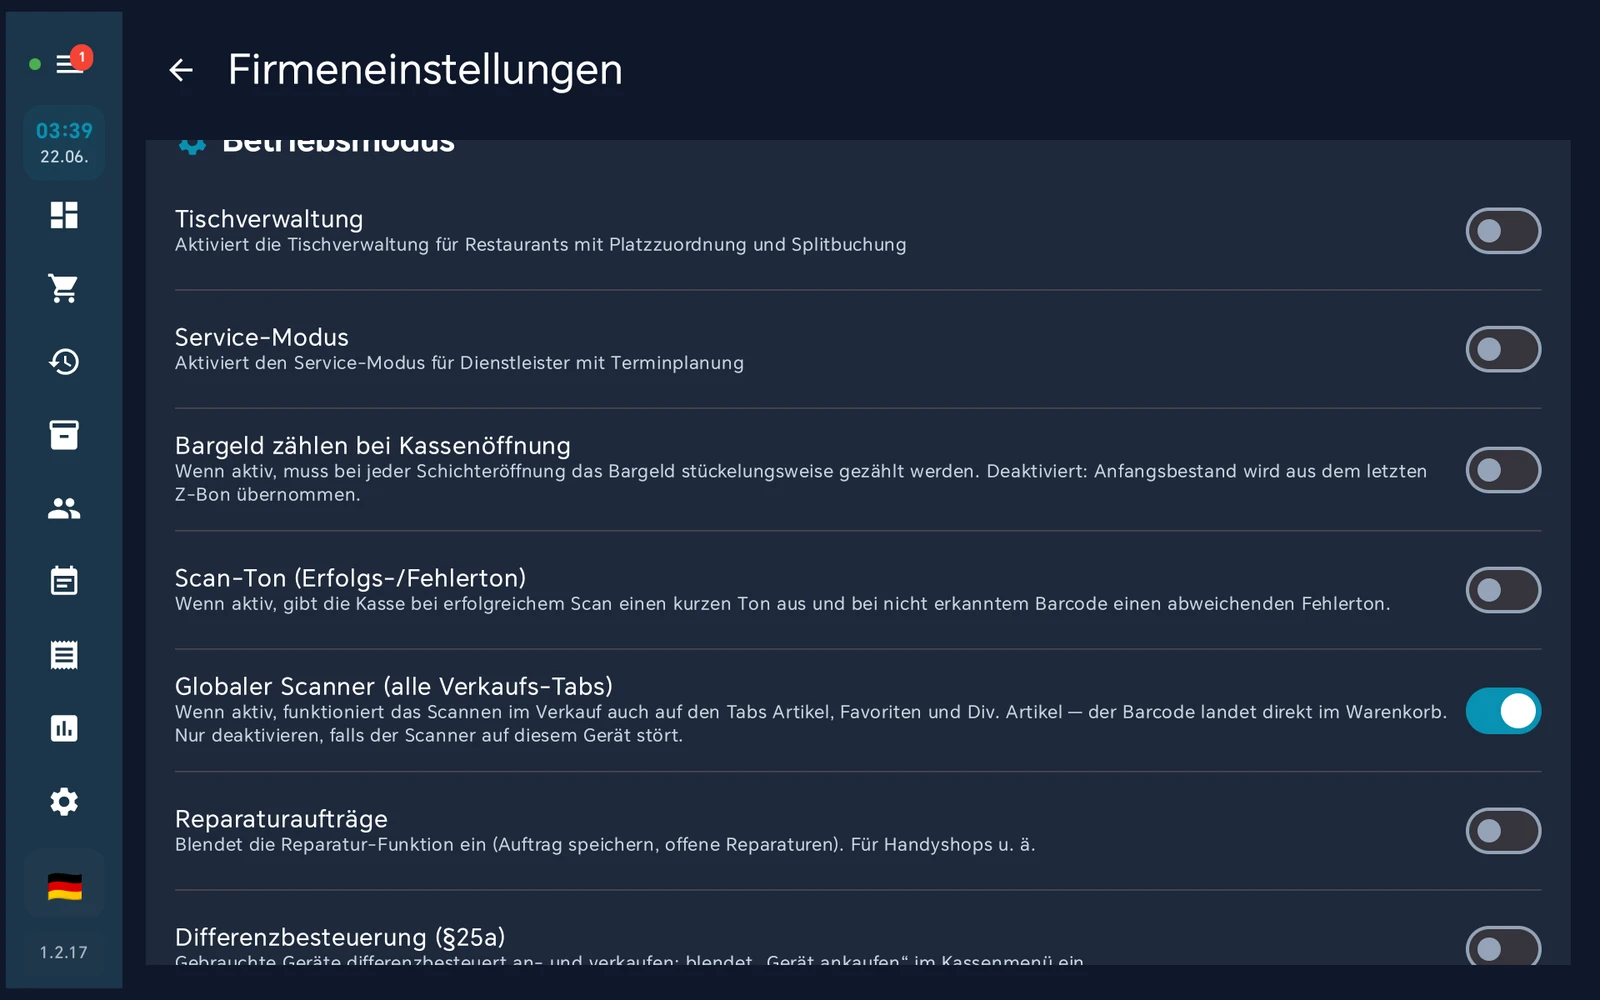Click the Tischverwaltung label
This screenshot has height=1000, width=1600.
pos(269,219)
